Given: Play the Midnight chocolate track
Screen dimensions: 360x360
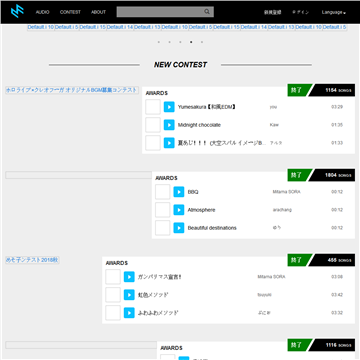Looking at the screenshot, I should tap(169, 125).
